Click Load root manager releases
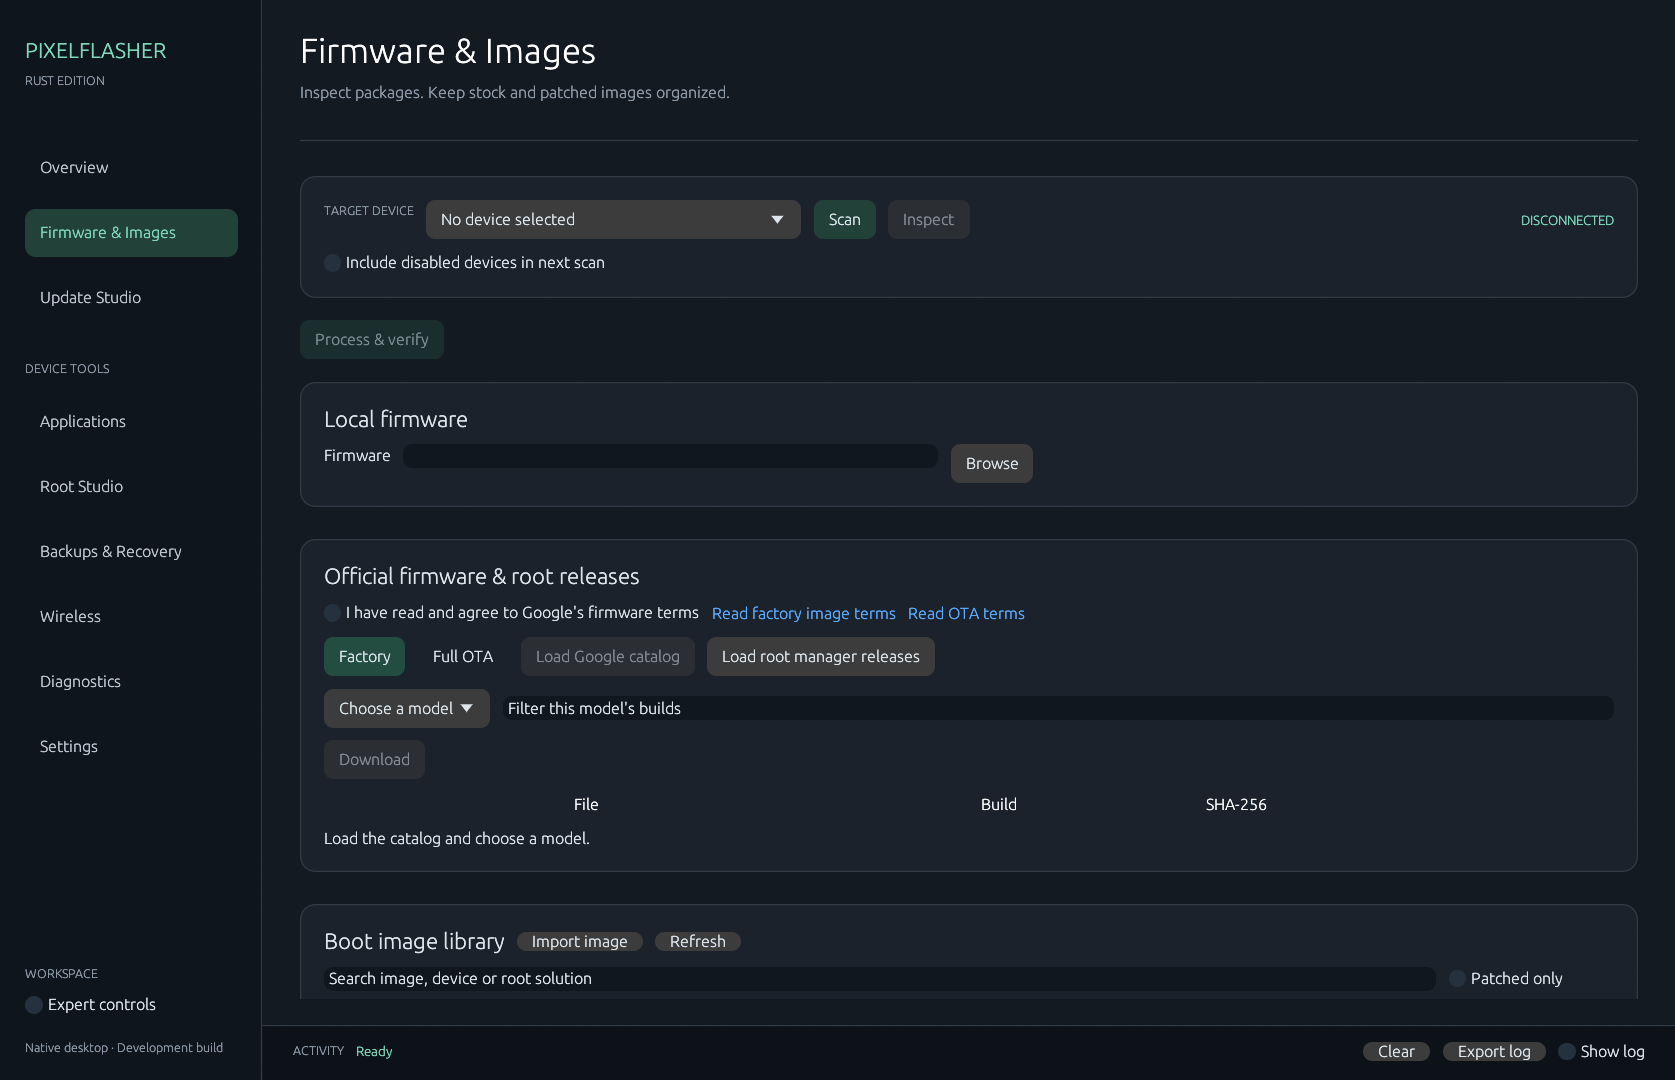1675x1080 pixels. (821, 657)
